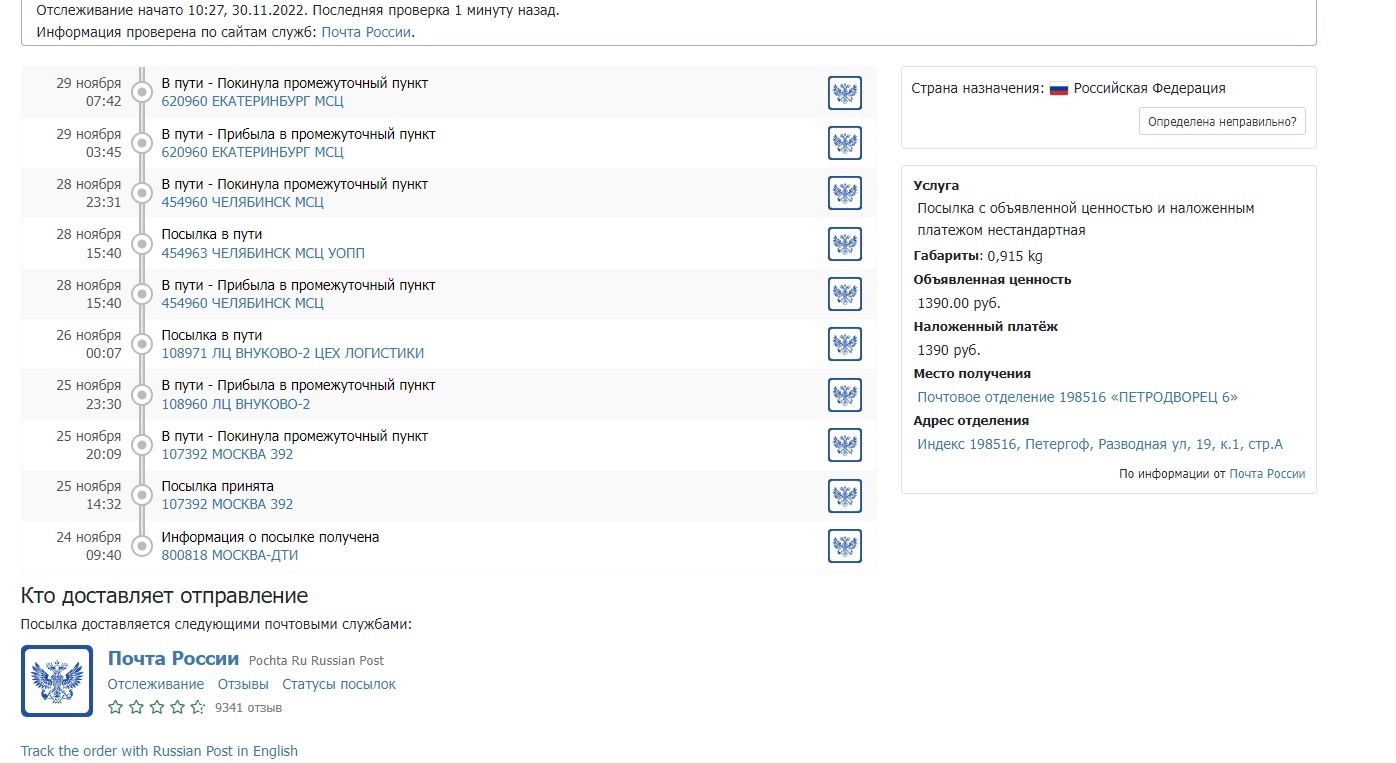Screen dimensions: 1396x763
Task: Click Russian Post icon on 29 ноября 07:42 row
Action: [845, 93]
